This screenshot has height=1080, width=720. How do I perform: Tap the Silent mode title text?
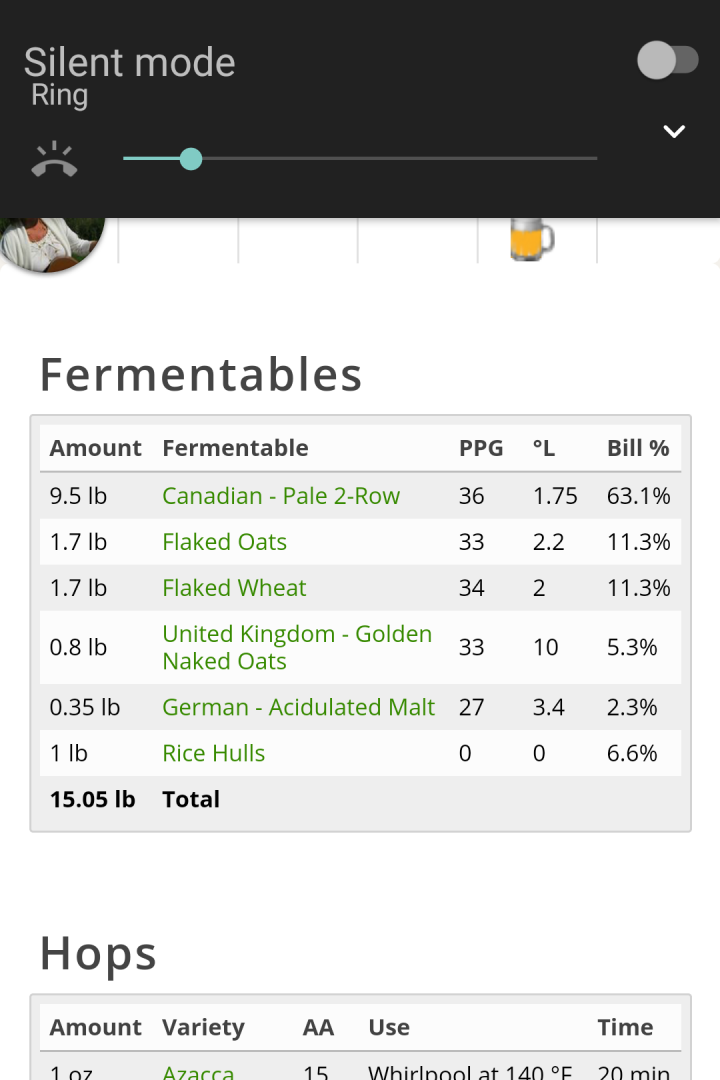pyautogui.click(x=130, y=62)
